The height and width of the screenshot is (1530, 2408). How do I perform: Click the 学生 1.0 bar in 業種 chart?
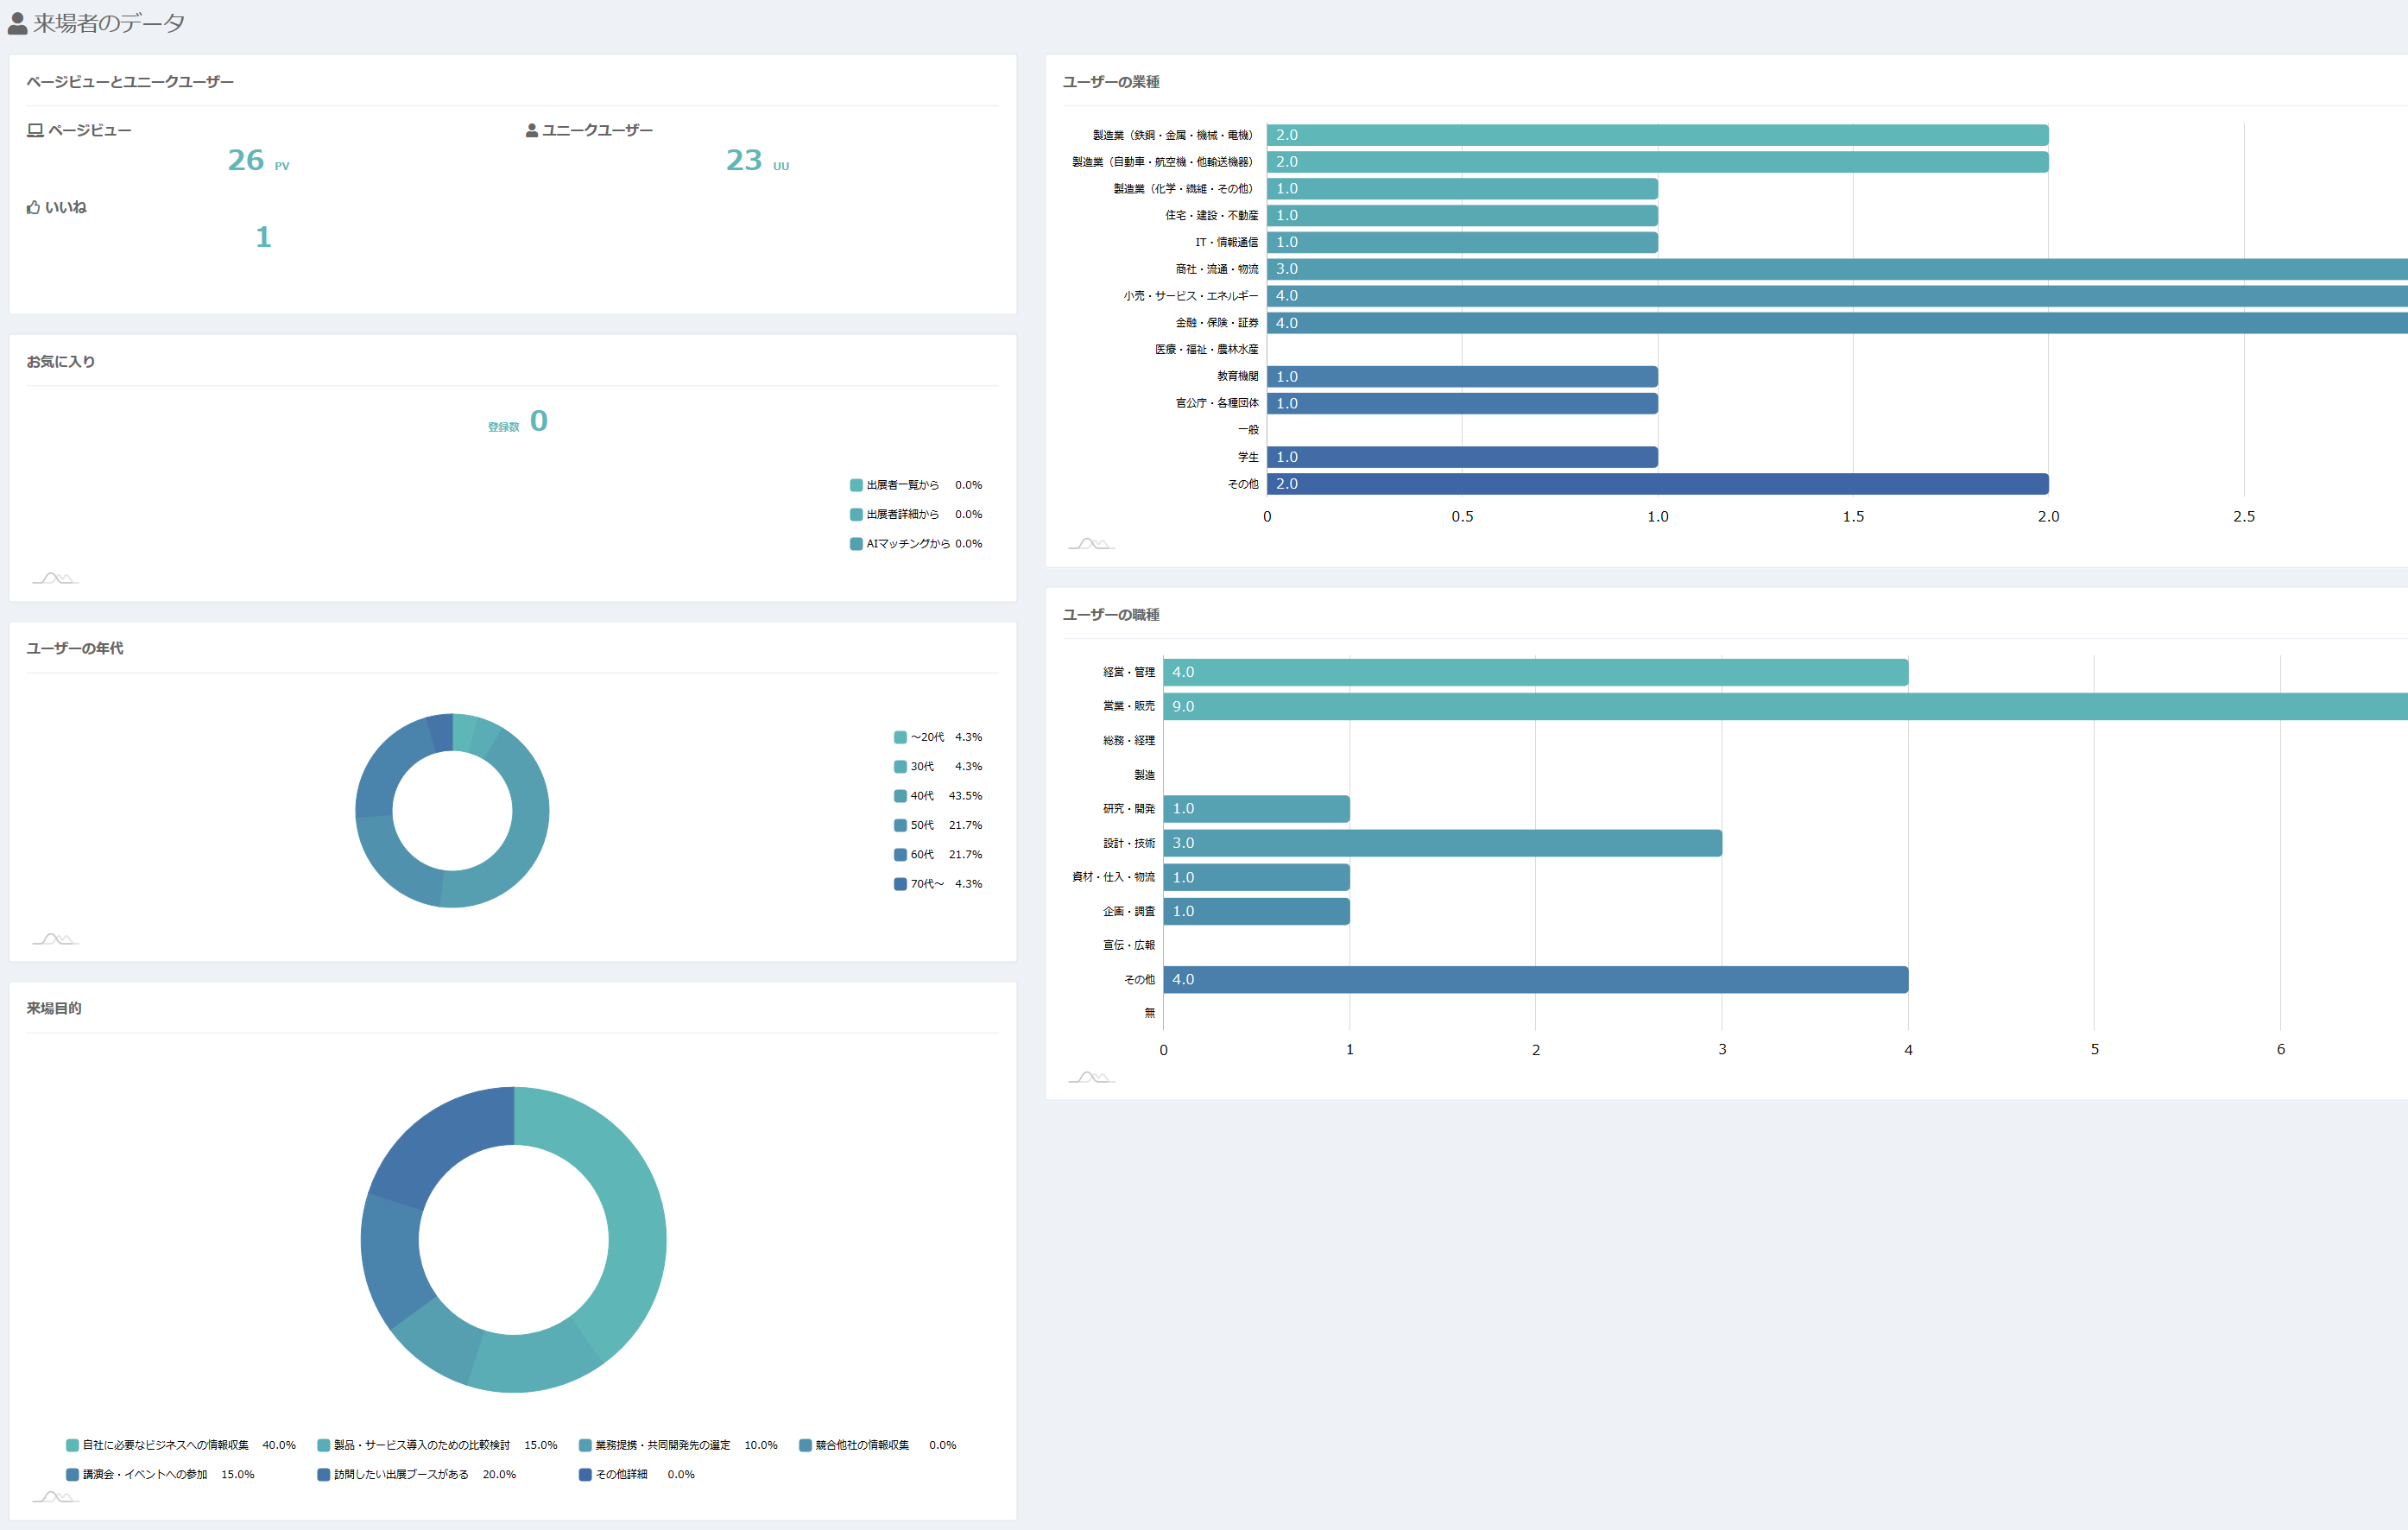point(1462,457)
